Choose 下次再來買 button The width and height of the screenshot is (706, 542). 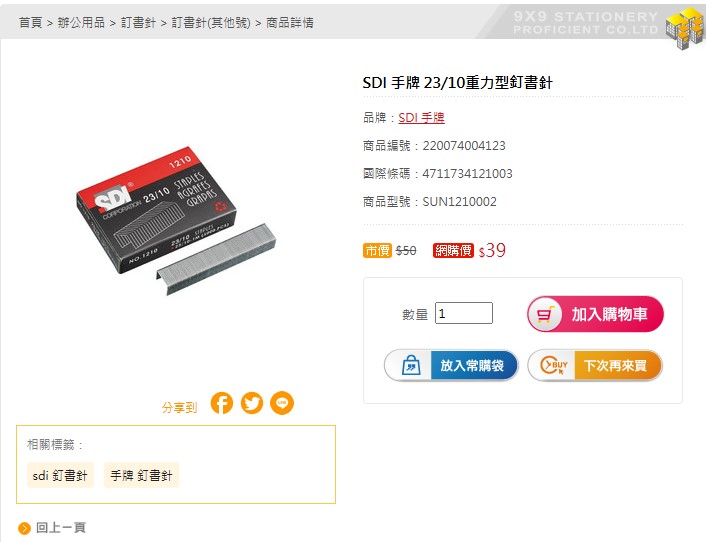click(595, 365)
